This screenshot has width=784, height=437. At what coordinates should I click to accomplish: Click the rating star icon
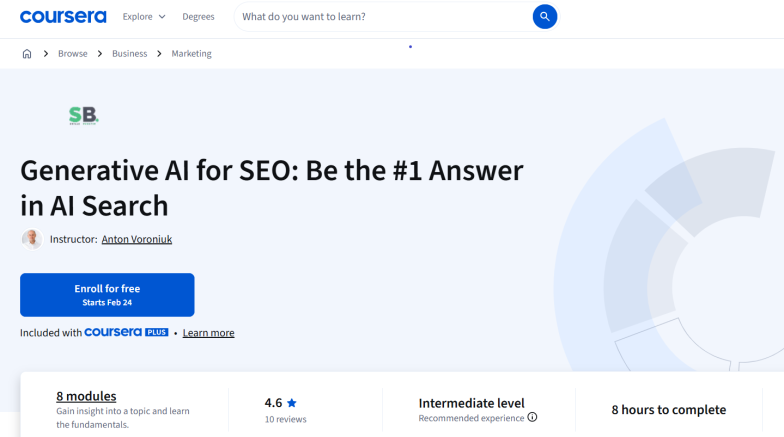click(x=292, y=403)
